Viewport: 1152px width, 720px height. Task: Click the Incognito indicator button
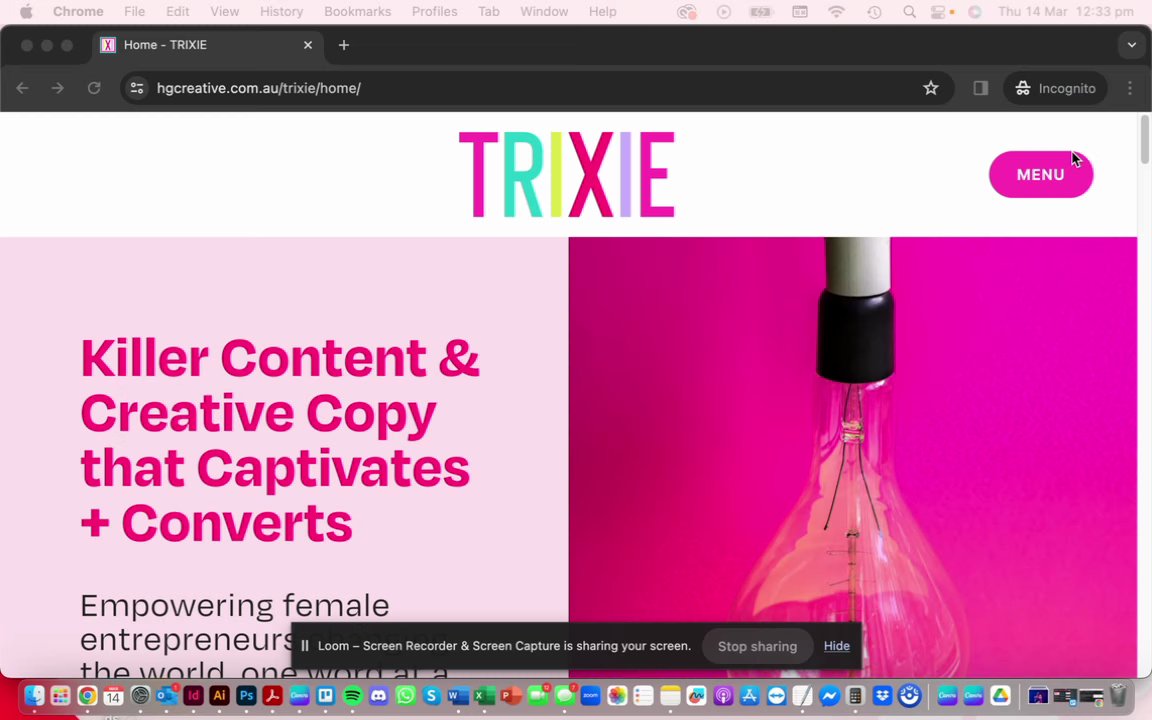pyautogui.click(x=1055, y=88)
